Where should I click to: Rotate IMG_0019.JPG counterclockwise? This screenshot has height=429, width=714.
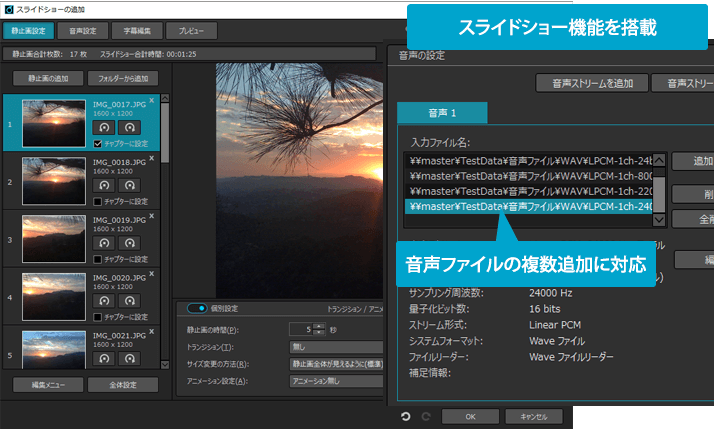point(104,243)
